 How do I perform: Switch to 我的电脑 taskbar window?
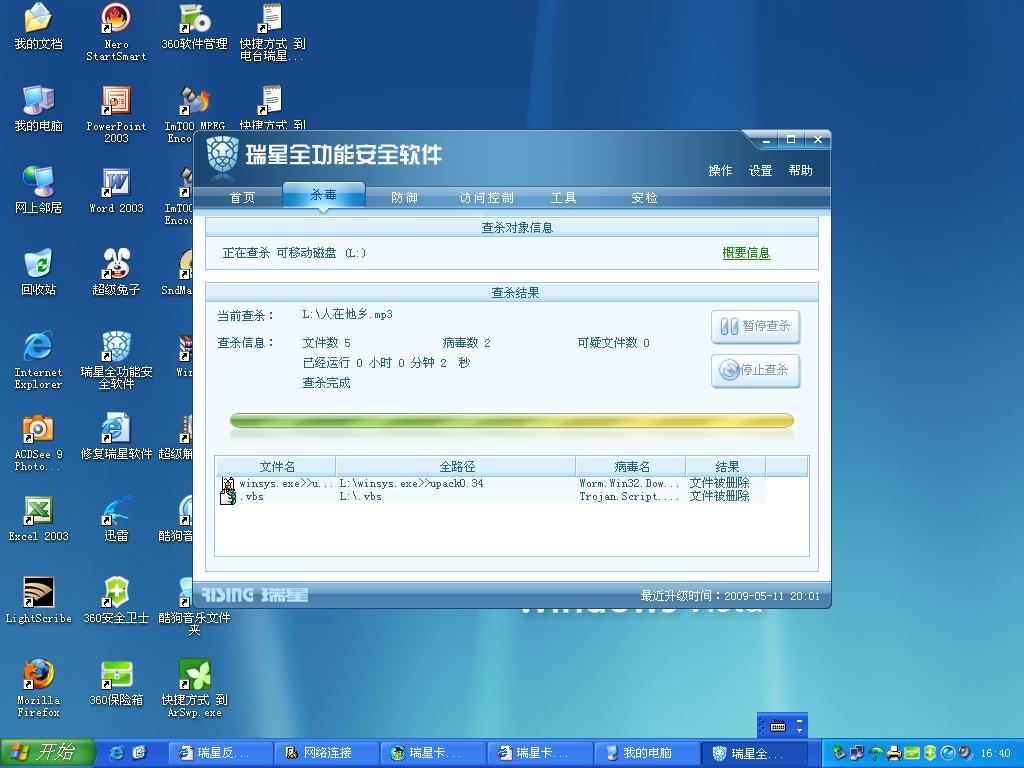647,753
